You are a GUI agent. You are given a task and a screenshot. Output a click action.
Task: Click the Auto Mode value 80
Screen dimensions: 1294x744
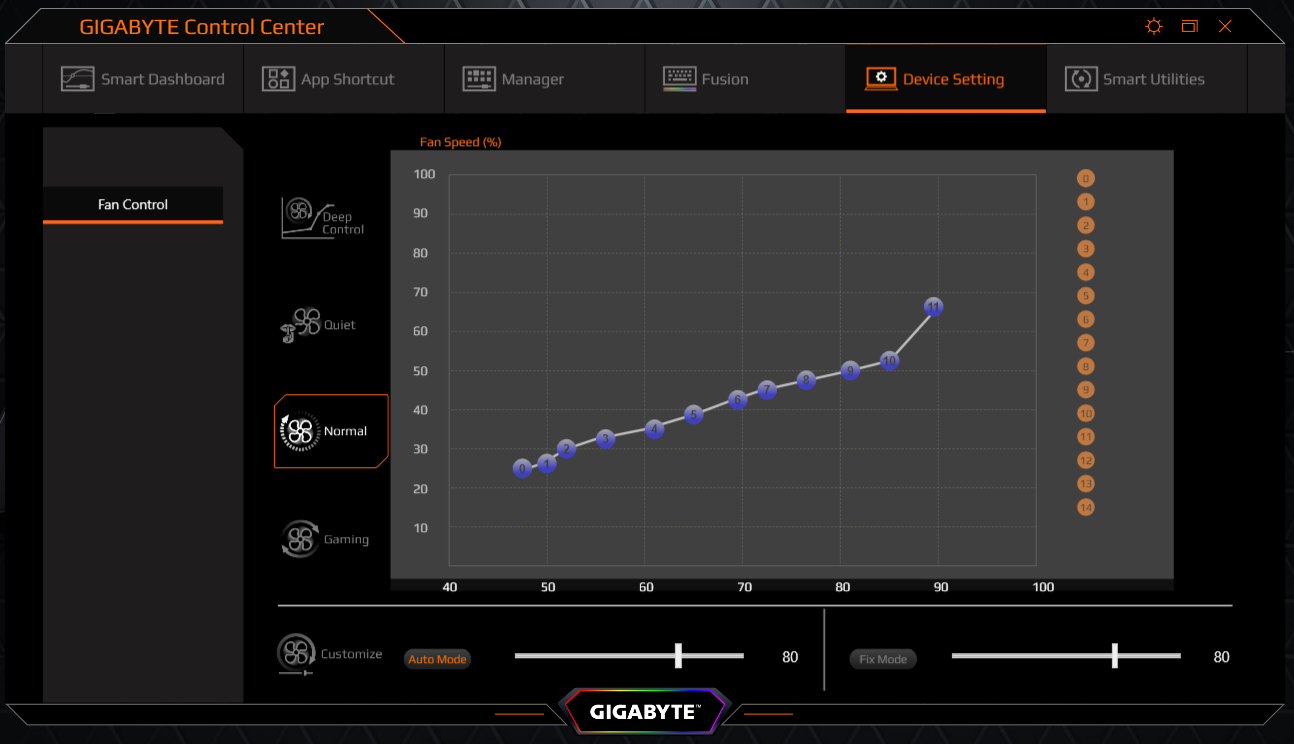[x=790, y=657]
